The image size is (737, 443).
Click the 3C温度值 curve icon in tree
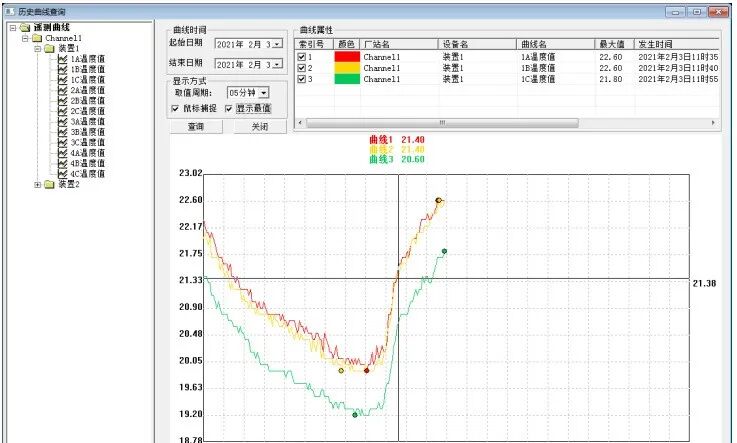pos(62,142)
